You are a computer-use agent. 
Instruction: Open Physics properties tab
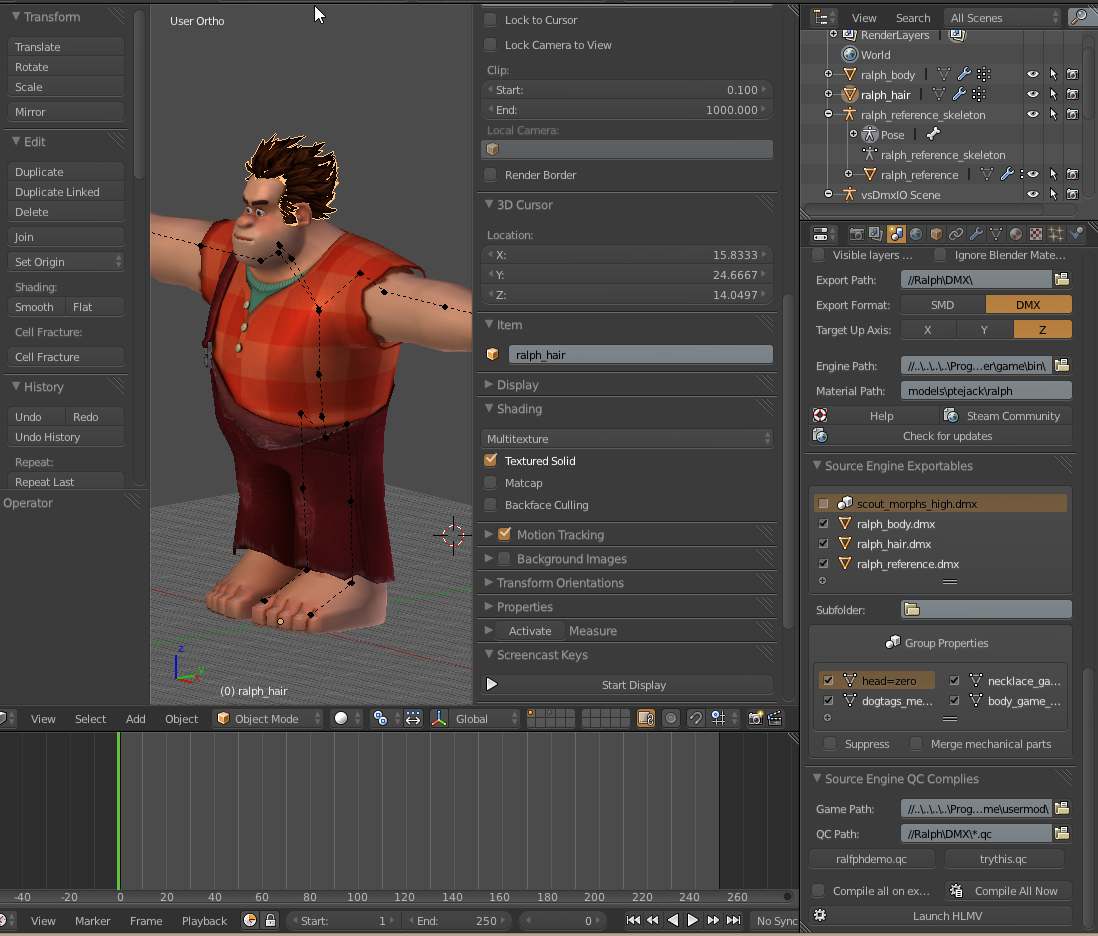[x=1076, y=234]
